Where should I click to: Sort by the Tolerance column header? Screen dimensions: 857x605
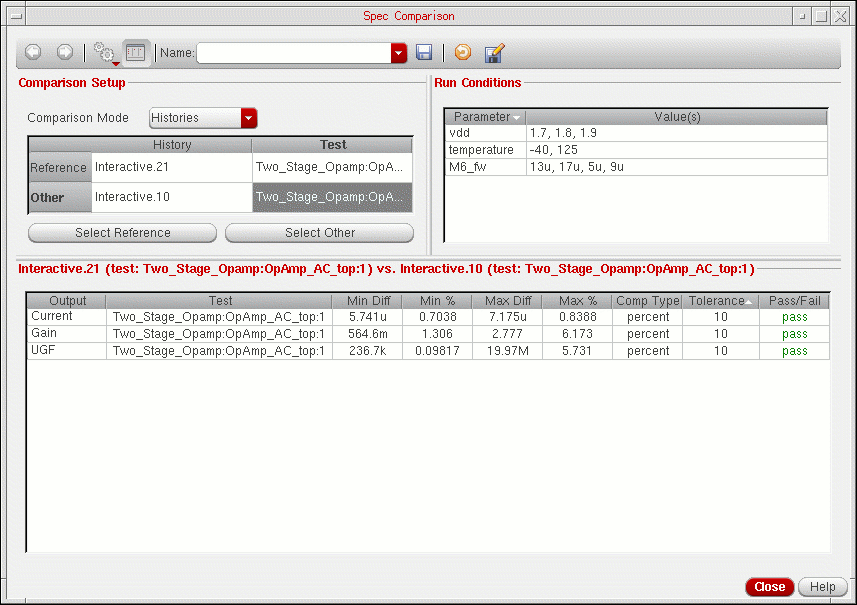point(720,300)
